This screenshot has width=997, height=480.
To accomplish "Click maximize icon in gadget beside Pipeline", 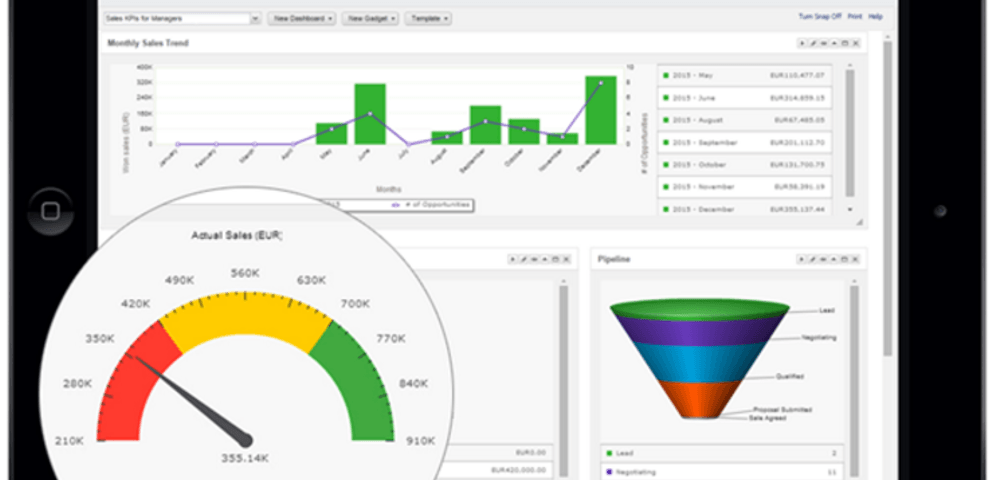I will [556, 259].
